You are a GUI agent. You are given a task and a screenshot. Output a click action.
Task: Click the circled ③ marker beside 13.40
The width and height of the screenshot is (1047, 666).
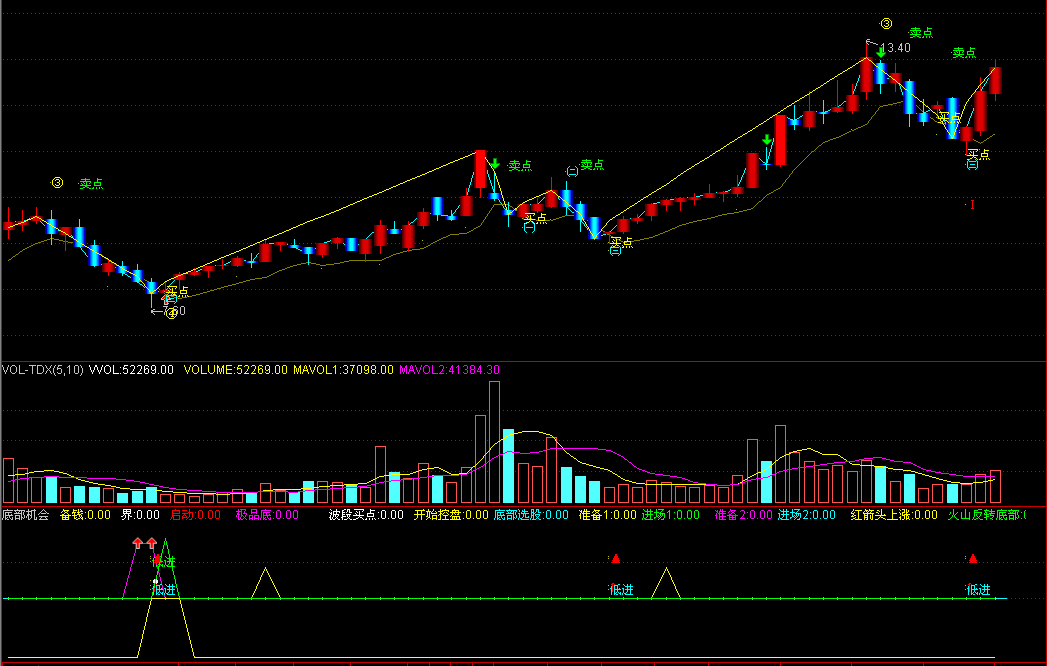[886, 24]
